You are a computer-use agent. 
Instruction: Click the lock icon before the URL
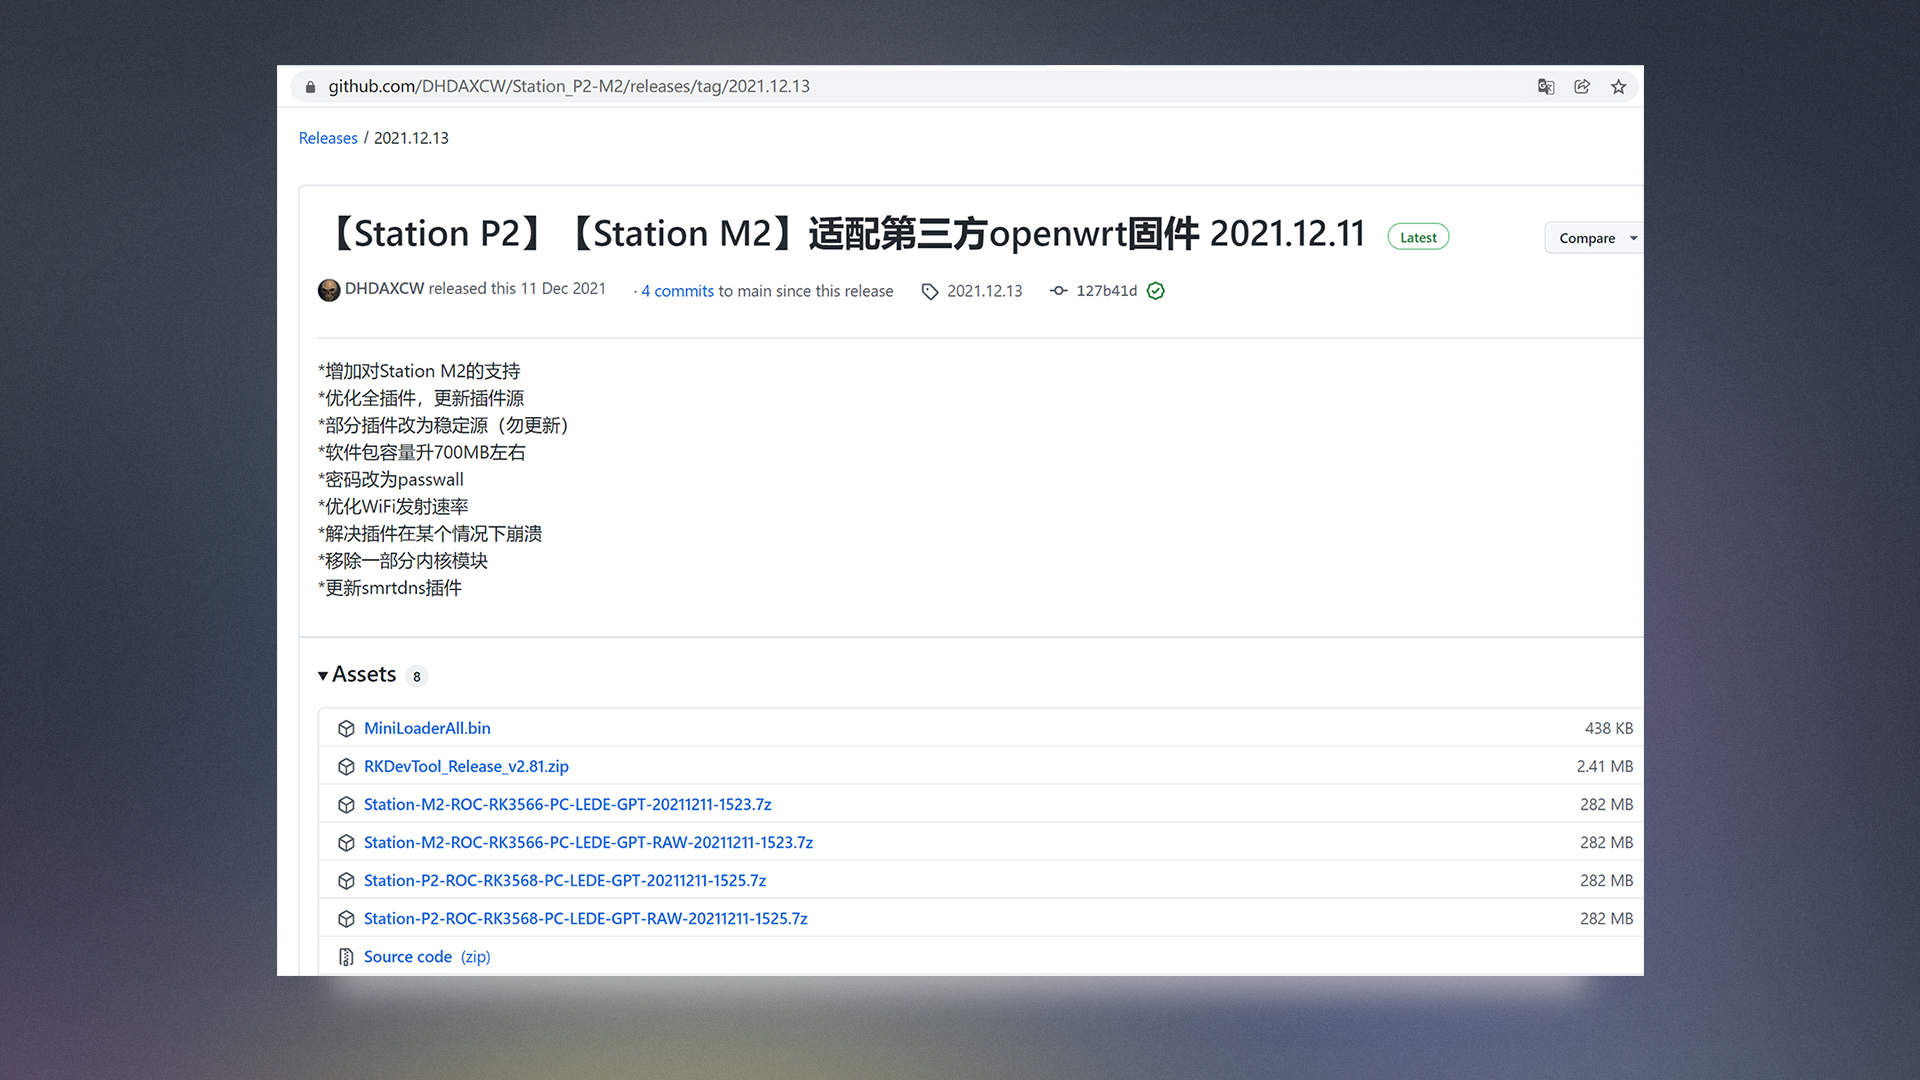[310, 87]
